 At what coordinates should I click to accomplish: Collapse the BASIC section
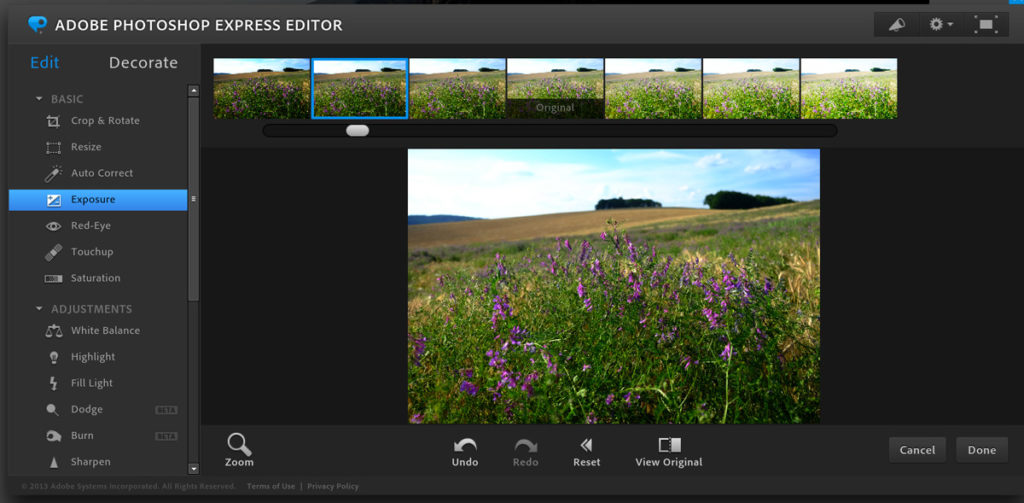point(40,99)
